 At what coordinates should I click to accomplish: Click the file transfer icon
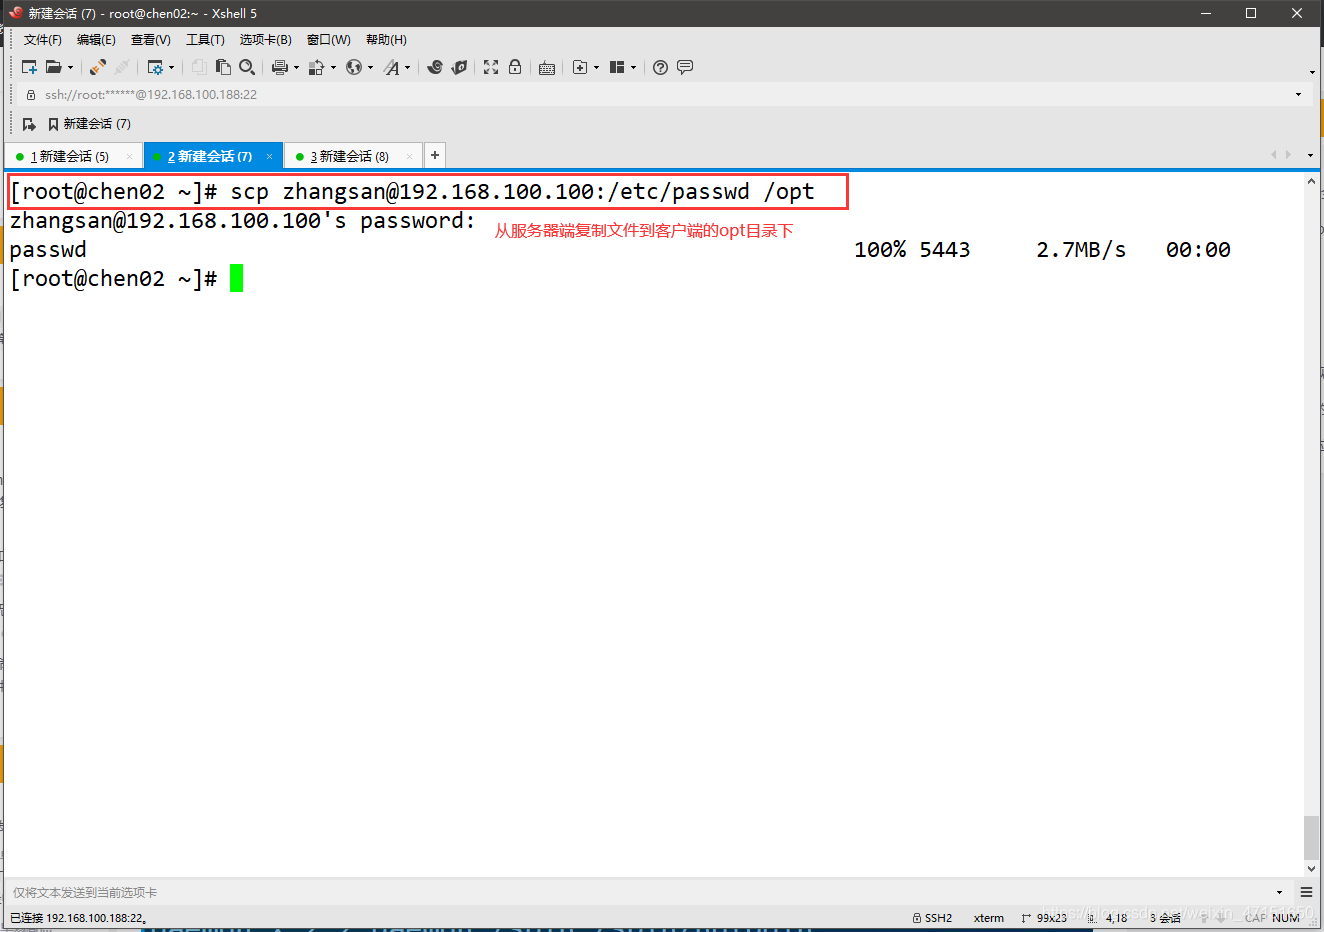317,67
